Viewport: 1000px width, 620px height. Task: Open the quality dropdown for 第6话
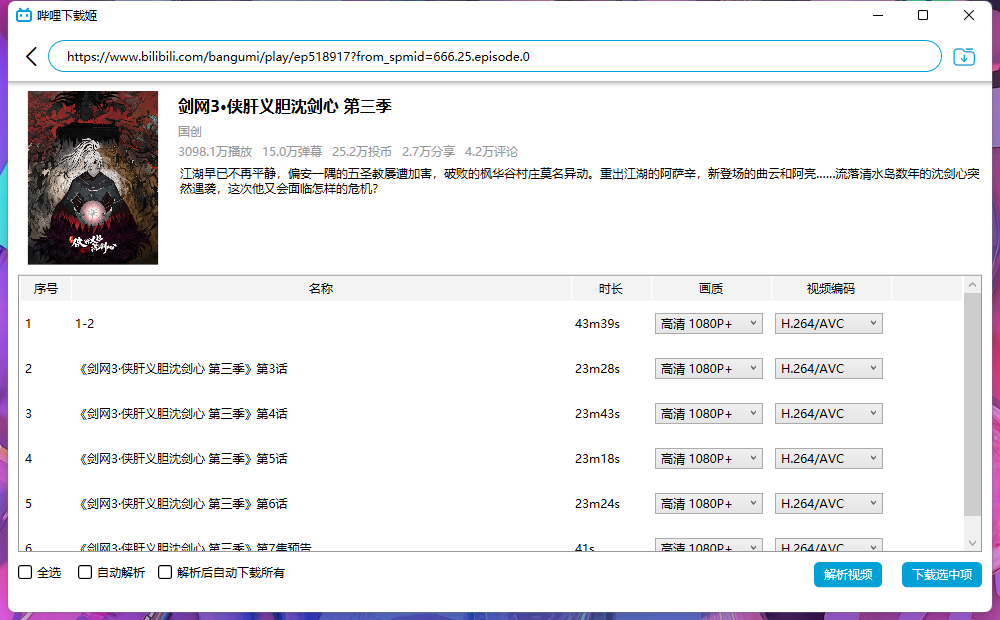tap(709, 503)
